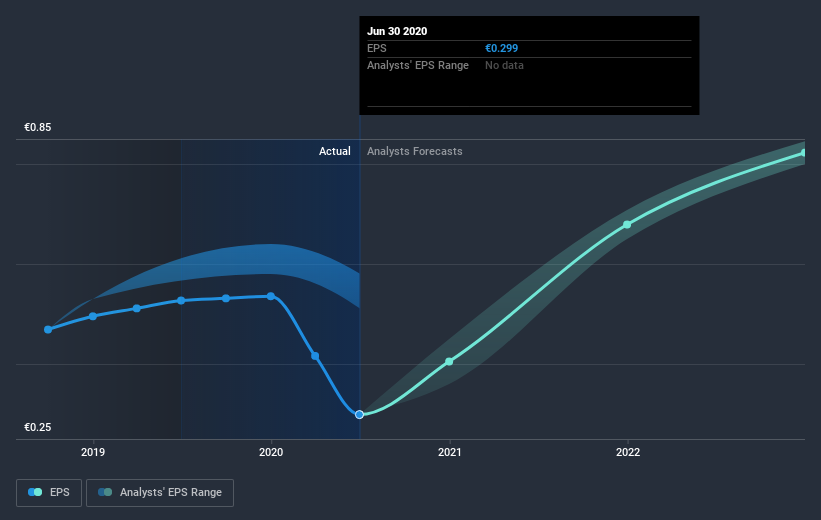Click the Analysts' EPS Range legend icon
The width and height of the screenshot is (821, 520).
click(x=105, y=492)
